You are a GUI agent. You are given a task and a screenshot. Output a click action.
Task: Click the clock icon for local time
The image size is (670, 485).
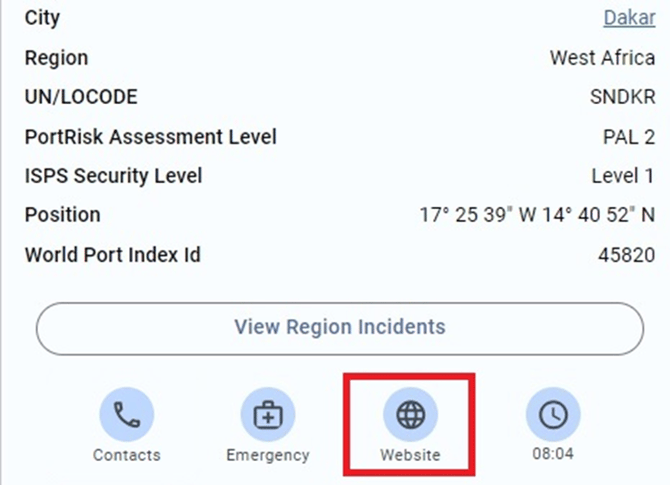coord(553,415)
